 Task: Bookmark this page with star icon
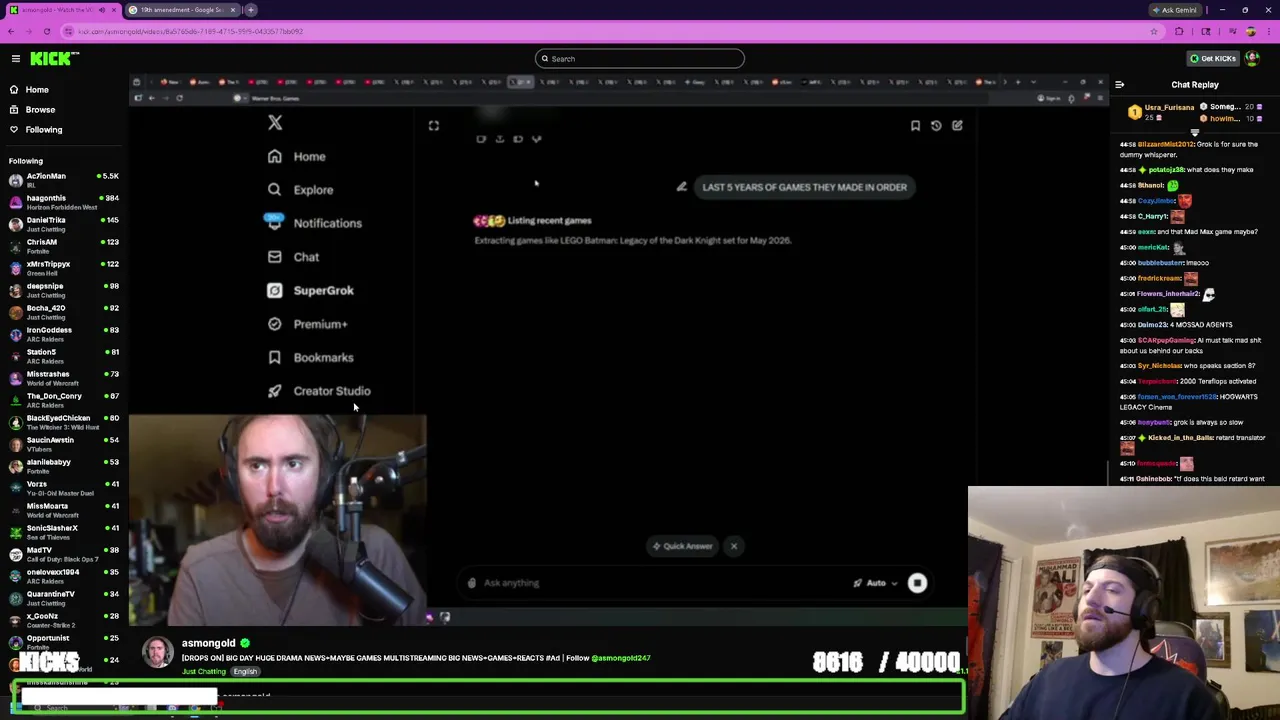point(1154,31)
